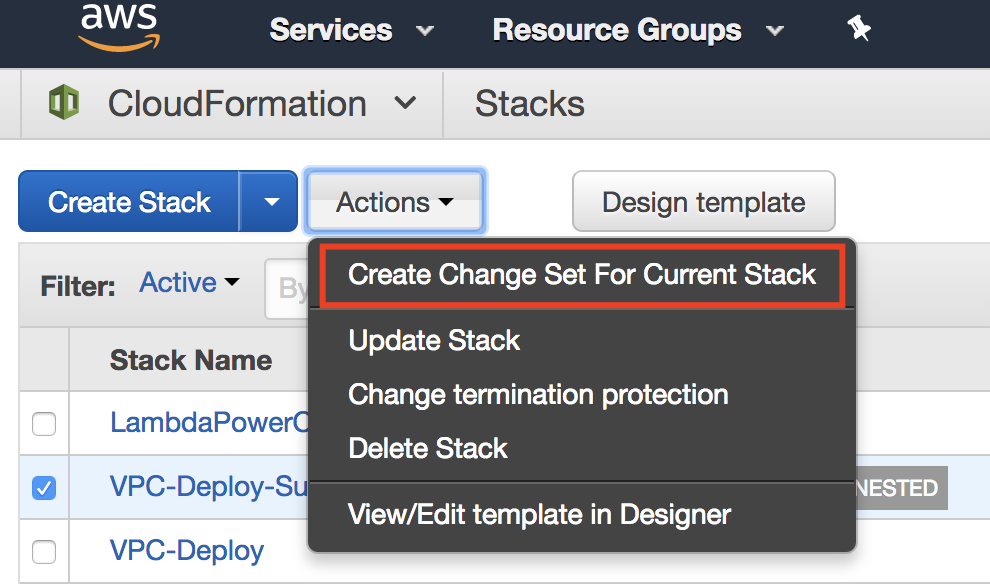Screen dimensions: 990x584
Task: Click the Actions dropdown button
Action: (x=395, y=202)
